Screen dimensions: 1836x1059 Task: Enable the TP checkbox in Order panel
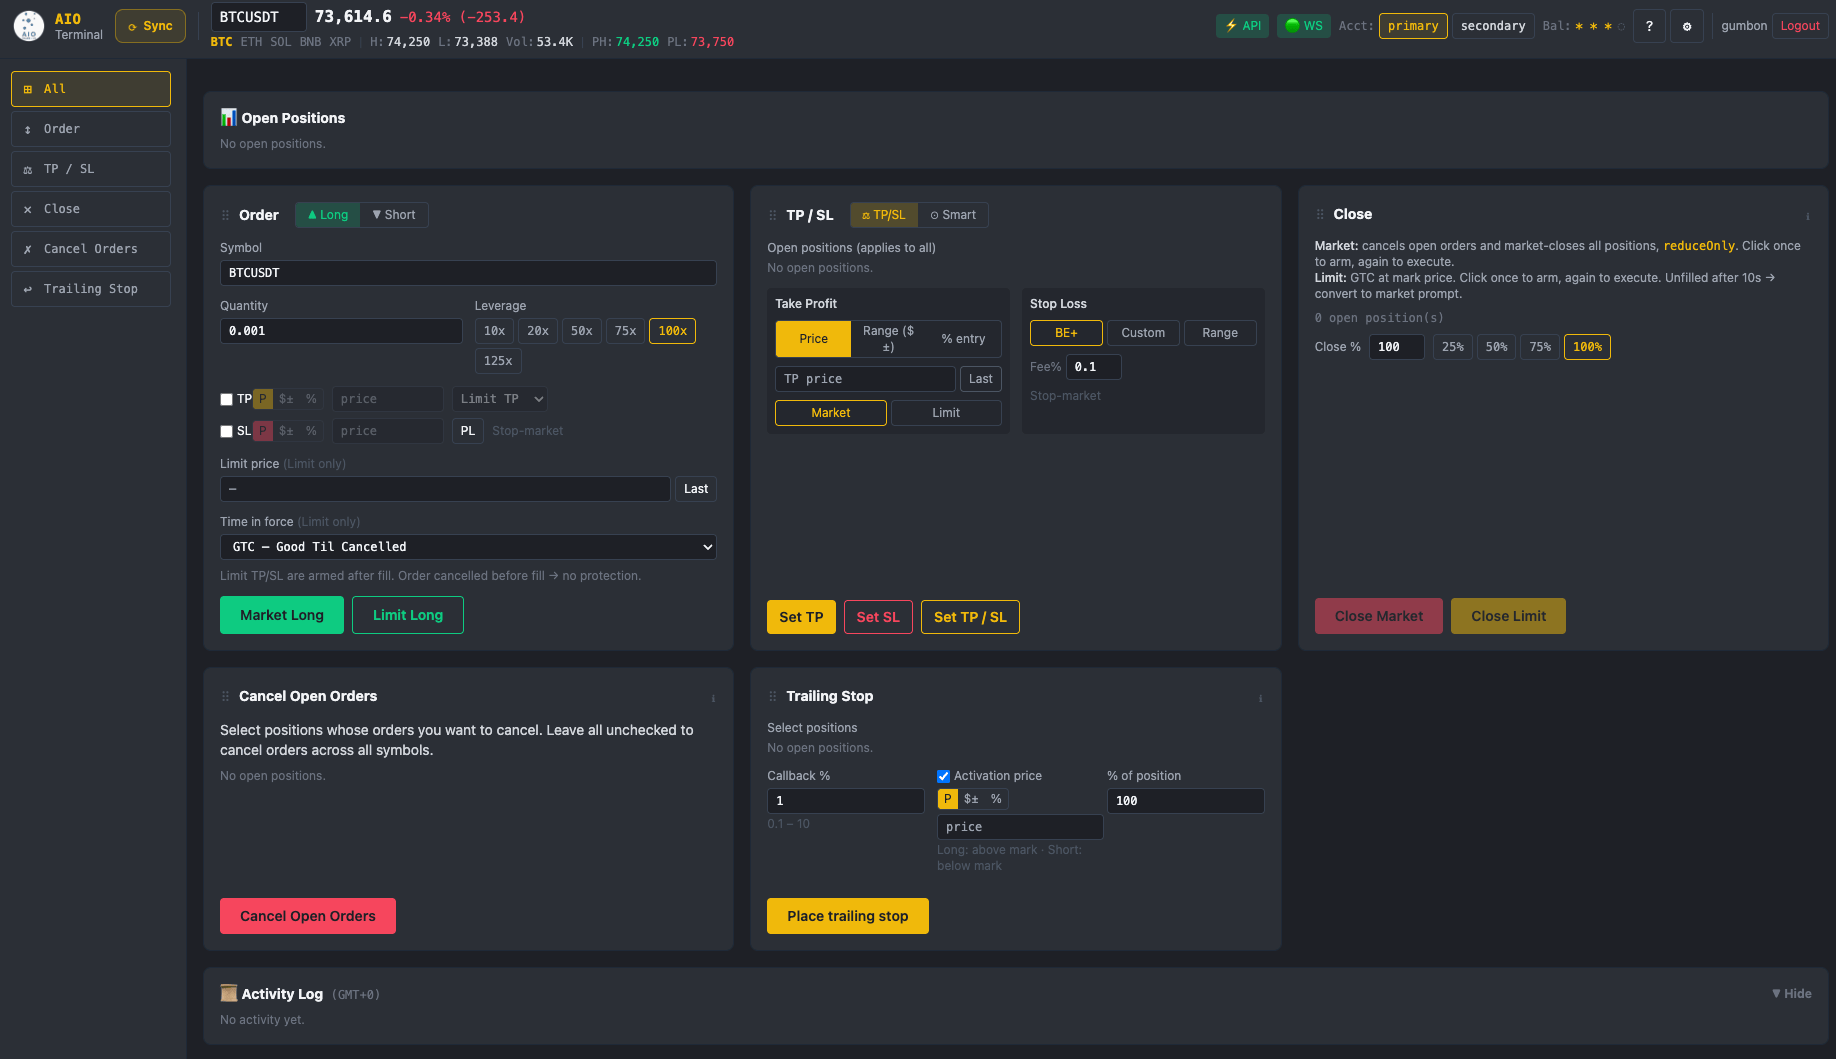[227, 399]
